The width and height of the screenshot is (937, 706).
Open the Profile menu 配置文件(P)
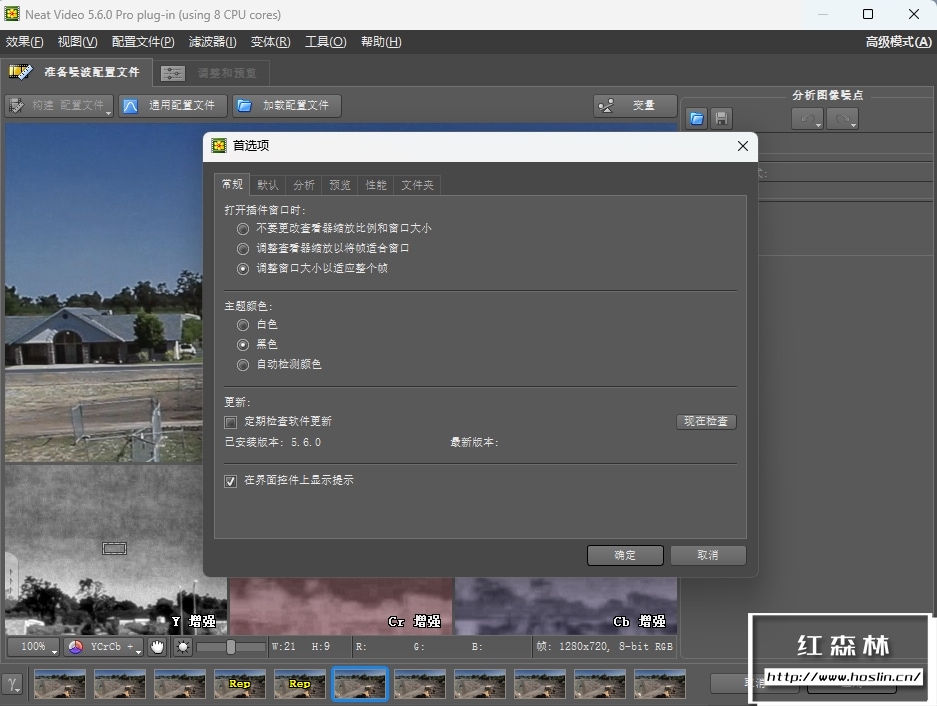pyautogui.click(x=143, y=42)
